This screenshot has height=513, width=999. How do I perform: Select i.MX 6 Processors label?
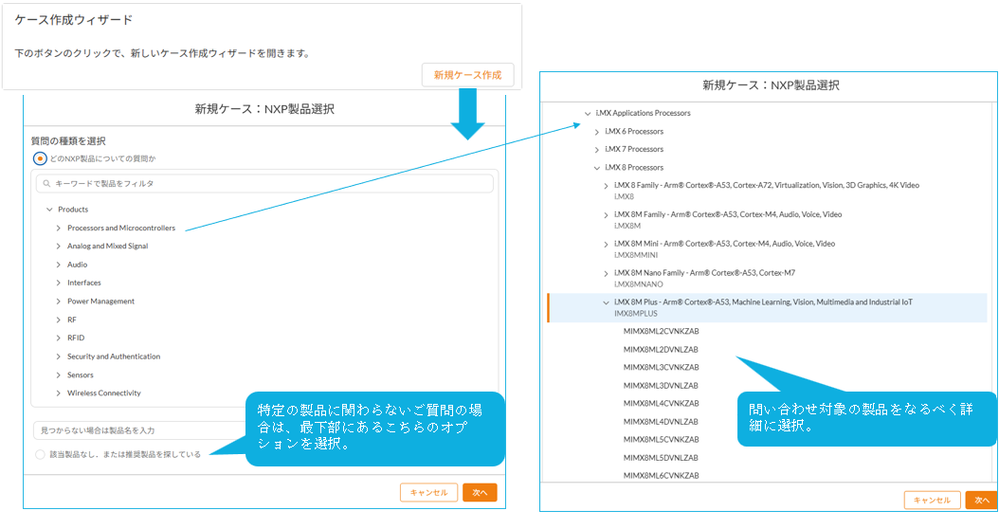pos(634,131)
